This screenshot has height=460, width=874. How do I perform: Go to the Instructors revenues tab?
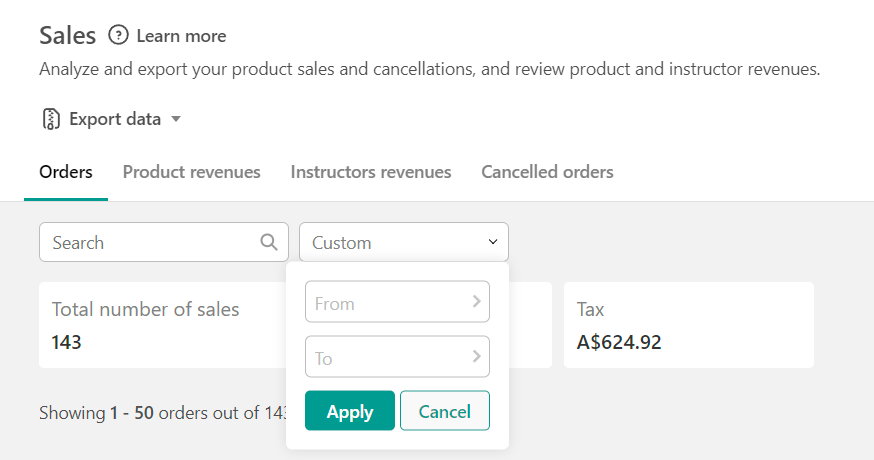[371, 172]
